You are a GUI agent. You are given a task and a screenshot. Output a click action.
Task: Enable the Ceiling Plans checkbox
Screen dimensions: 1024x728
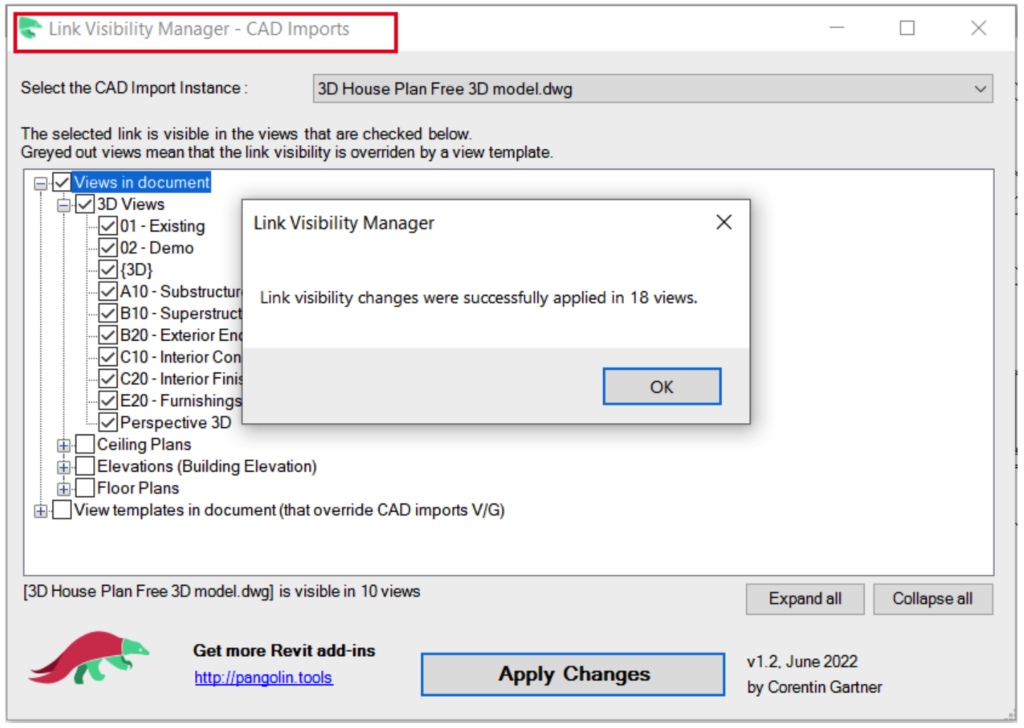pyautogui.click(x=86, y=444)
